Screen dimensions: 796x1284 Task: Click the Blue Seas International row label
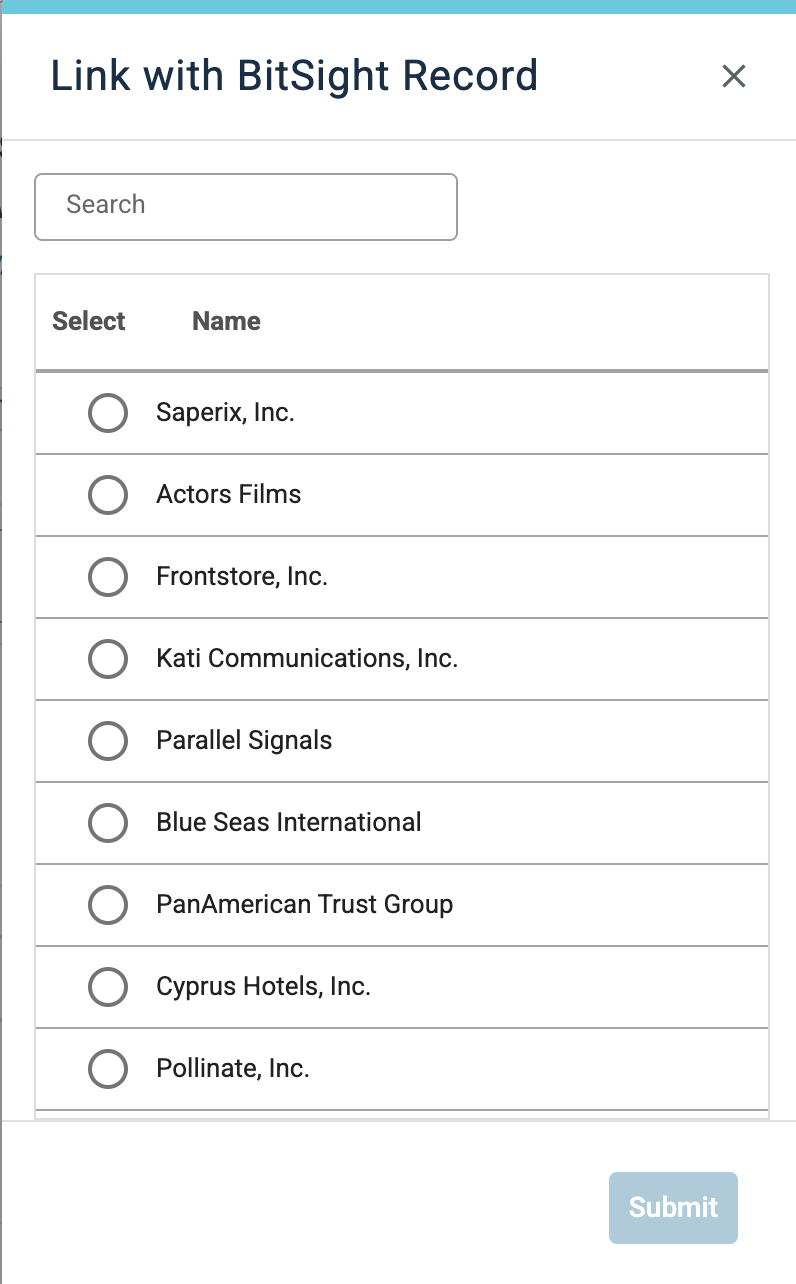[x=289, y=823]
